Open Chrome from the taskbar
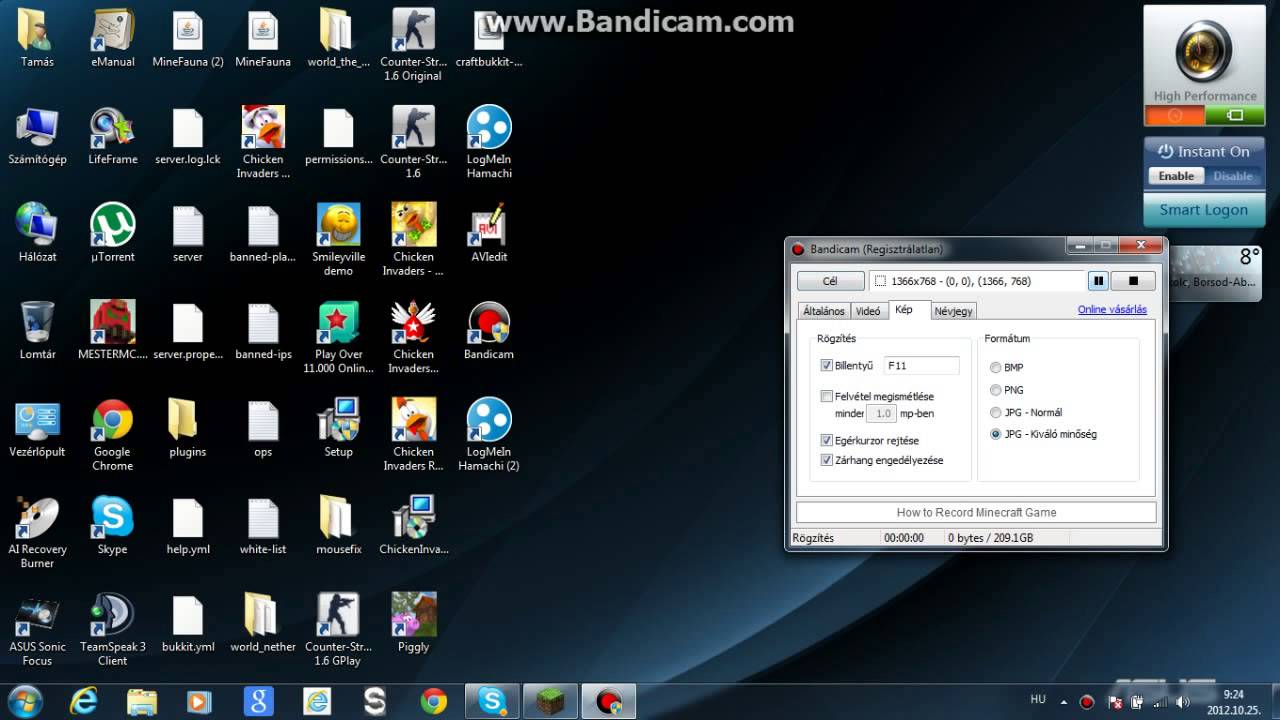 (433, 701)
